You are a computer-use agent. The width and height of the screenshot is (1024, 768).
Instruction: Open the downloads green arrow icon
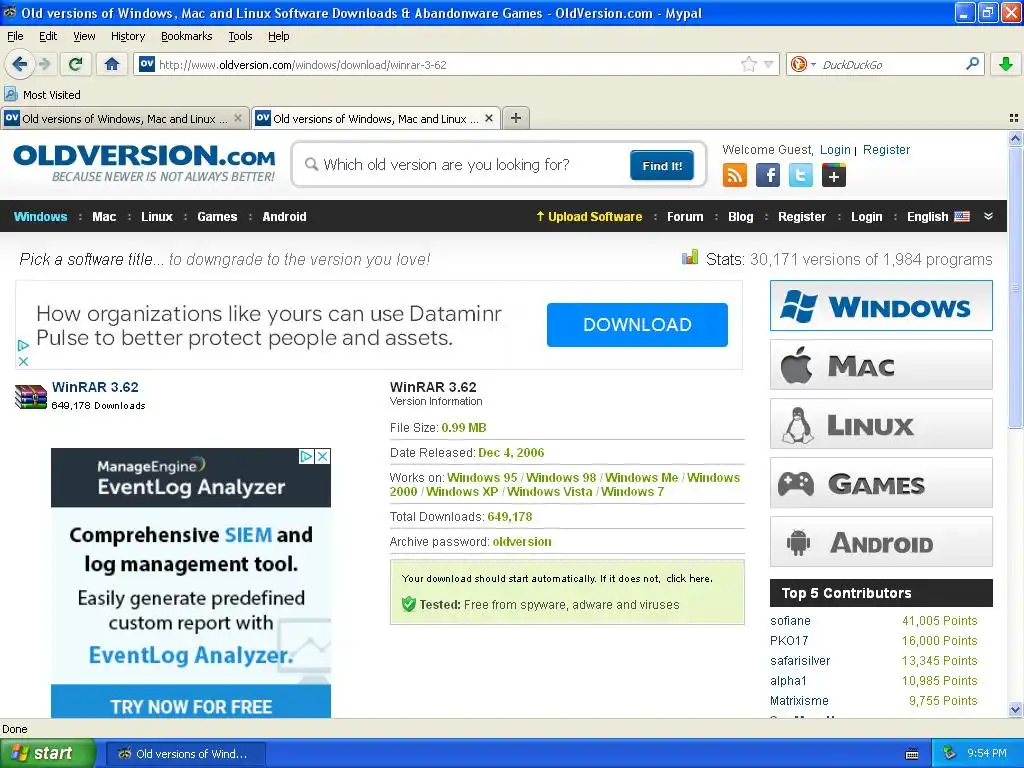click(x=1006, y=64)
